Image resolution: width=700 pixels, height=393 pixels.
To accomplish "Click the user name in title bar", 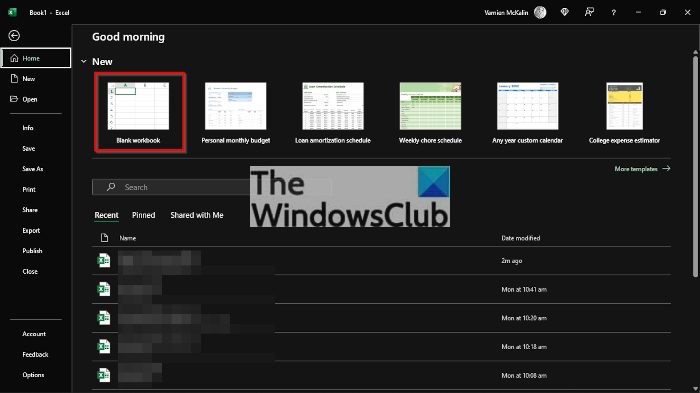I will tap(506, 13).
